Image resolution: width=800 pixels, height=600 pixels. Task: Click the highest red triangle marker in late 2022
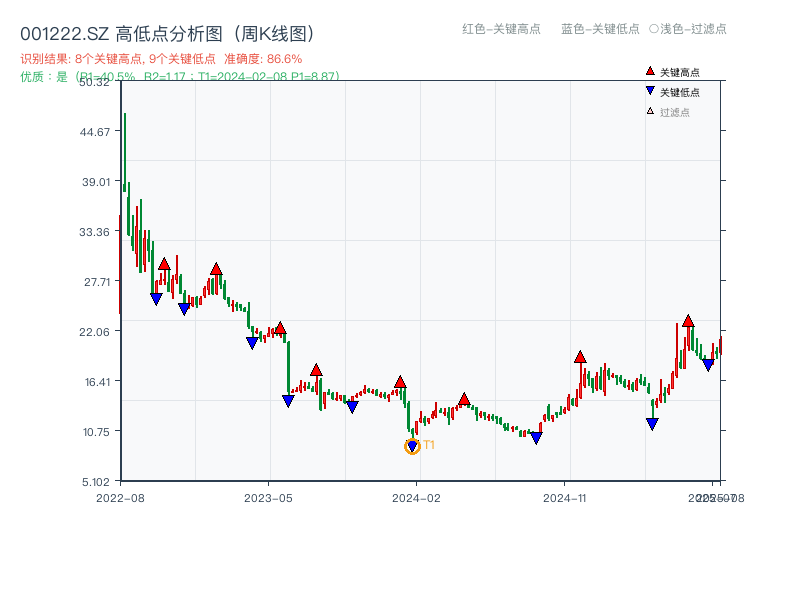(x=166, y=262)
